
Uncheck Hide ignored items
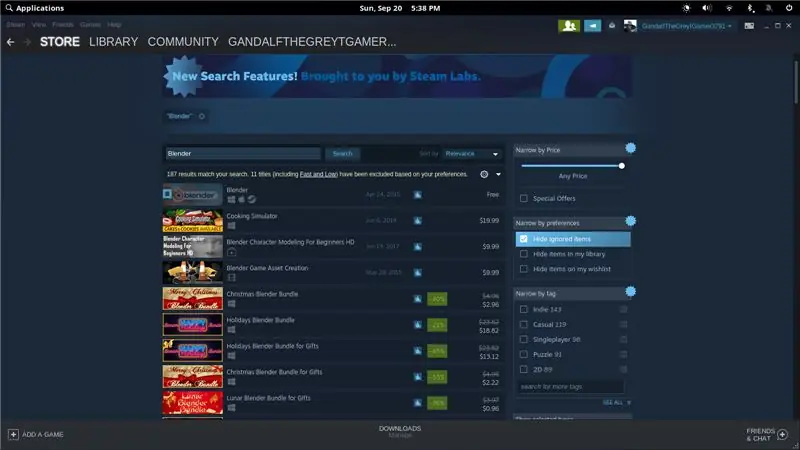tap(523, 239)
